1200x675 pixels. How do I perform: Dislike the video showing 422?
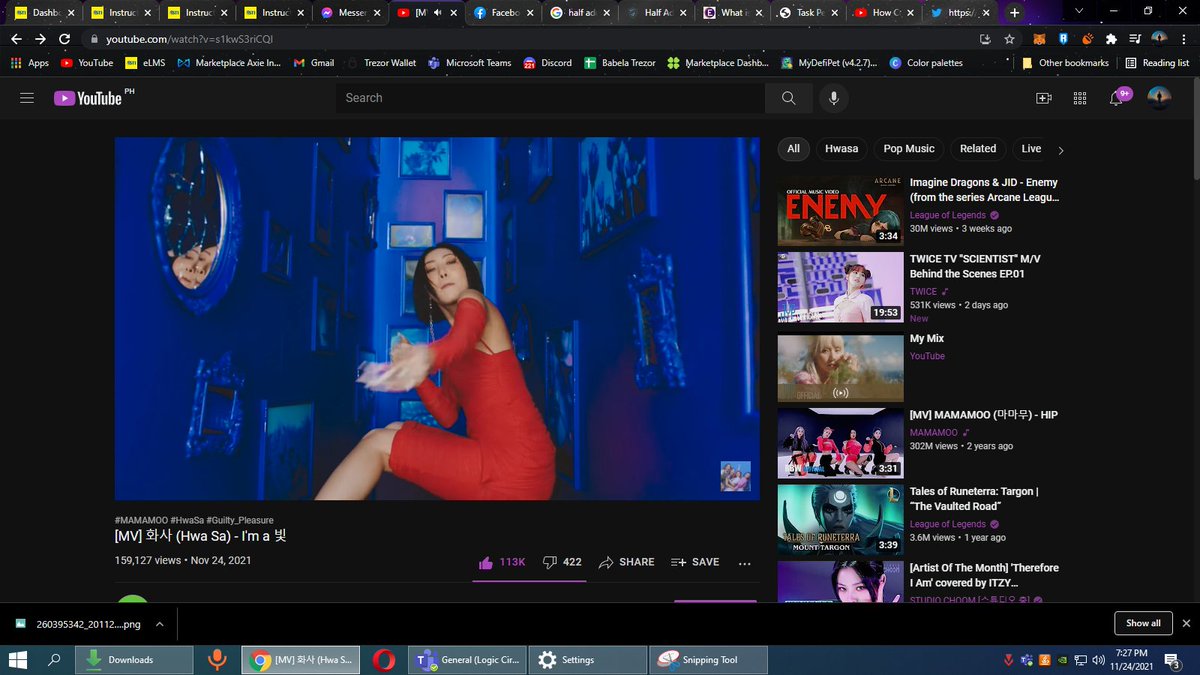point(562,562)
